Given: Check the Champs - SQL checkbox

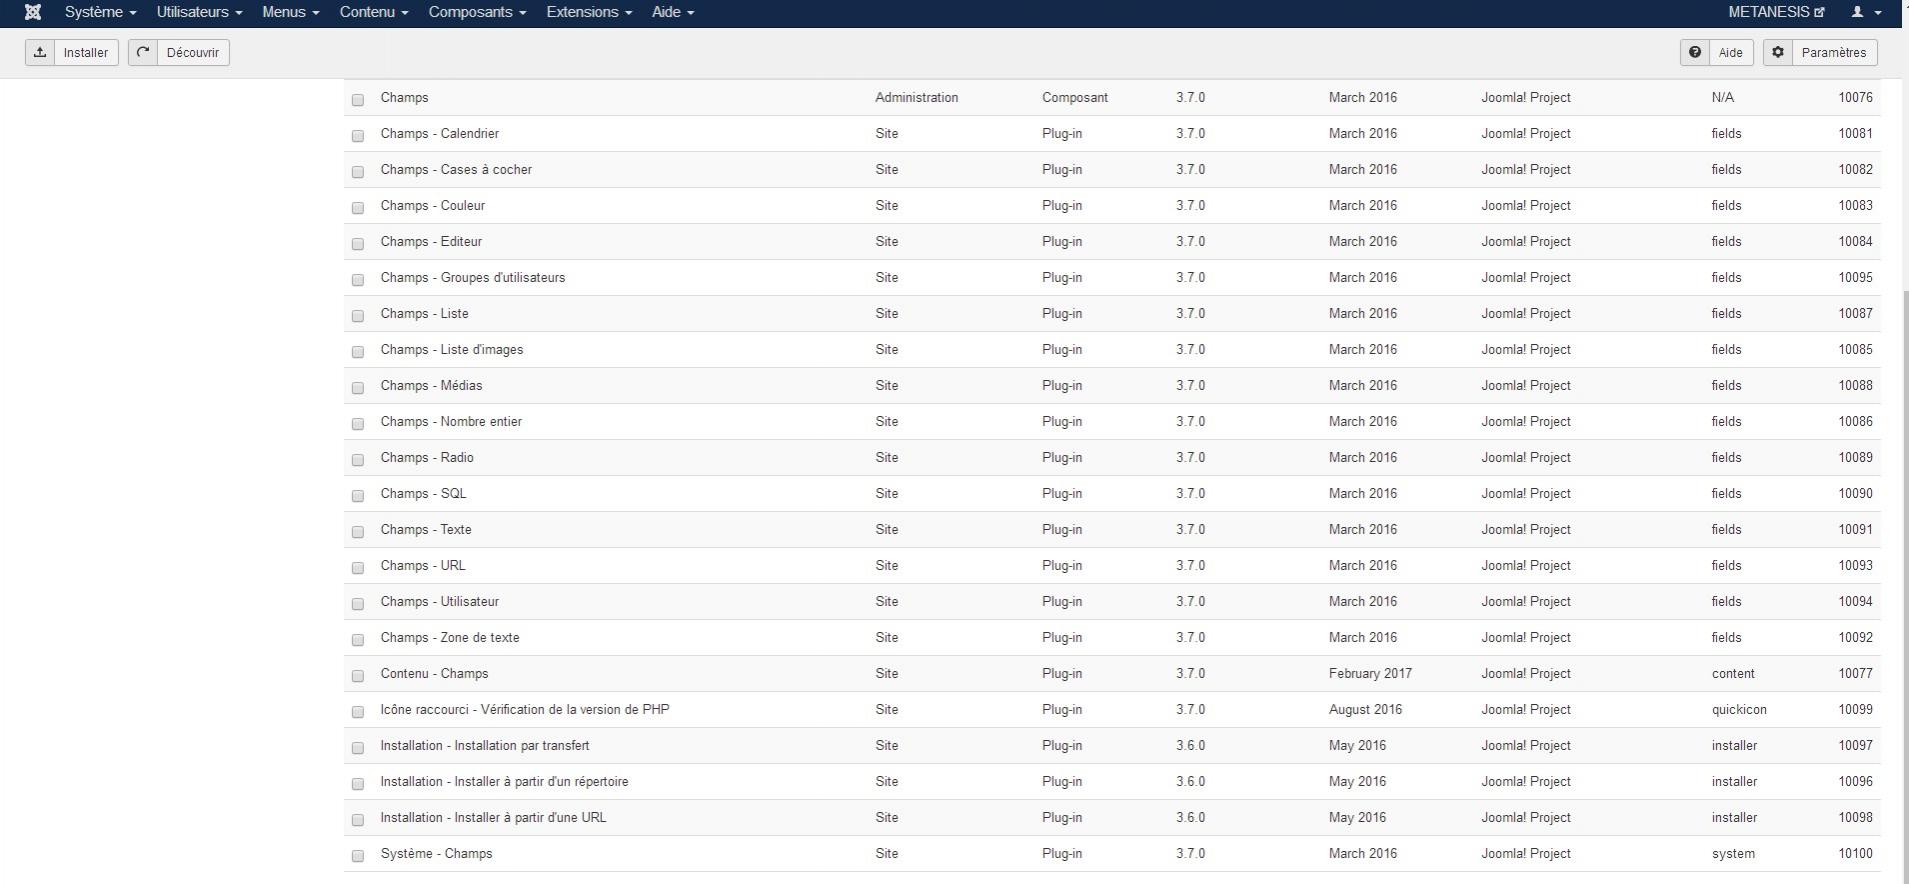Looking at the screenshot, I should [358, 495].
